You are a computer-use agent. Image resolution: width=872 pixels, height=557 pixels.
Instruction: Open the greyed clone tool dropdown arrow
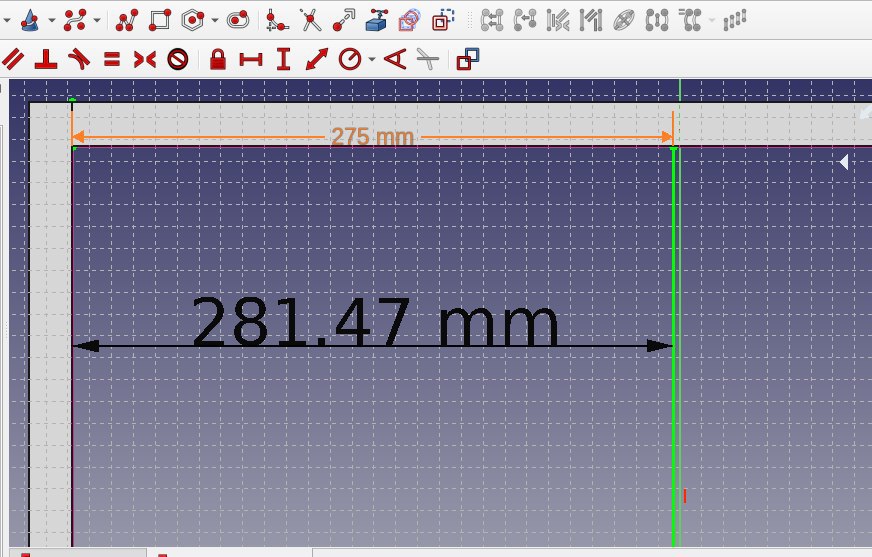click(x=712, y=21)
